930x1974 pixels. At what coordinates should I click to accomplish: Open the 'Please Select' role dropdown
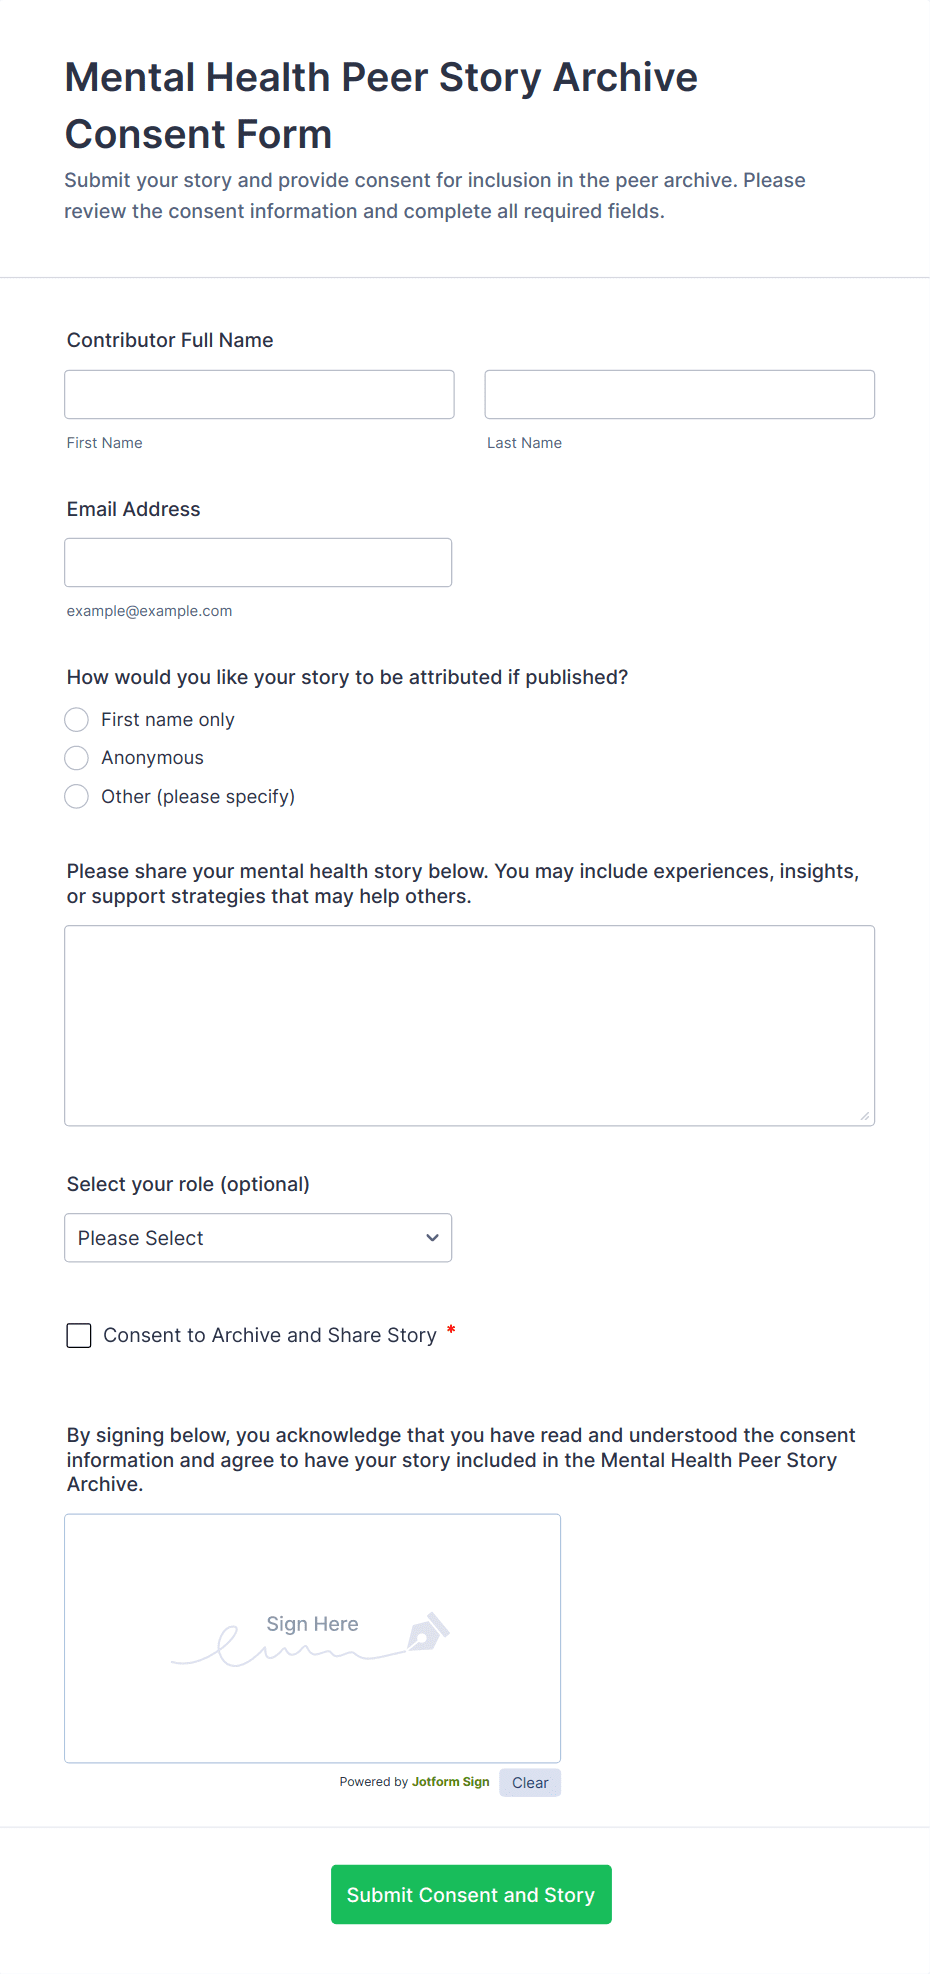(258, 1238)
